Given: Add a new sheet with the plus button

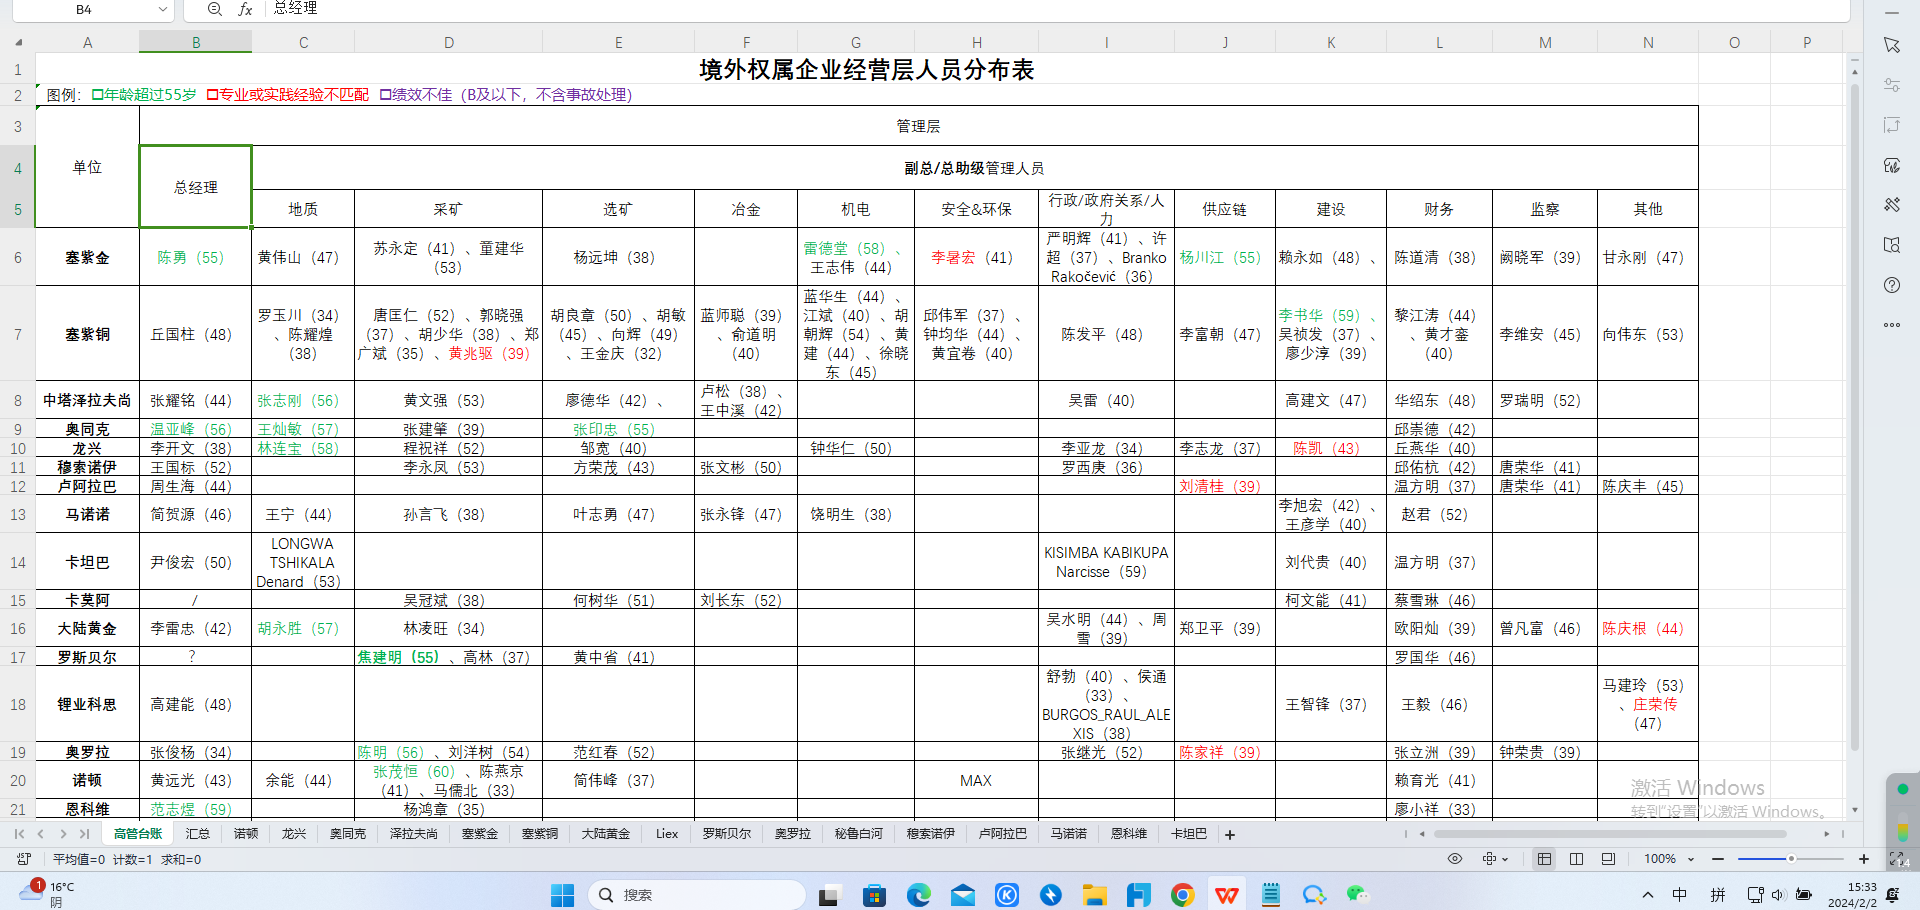Looking at the screenshot, I should (1230, 834).
